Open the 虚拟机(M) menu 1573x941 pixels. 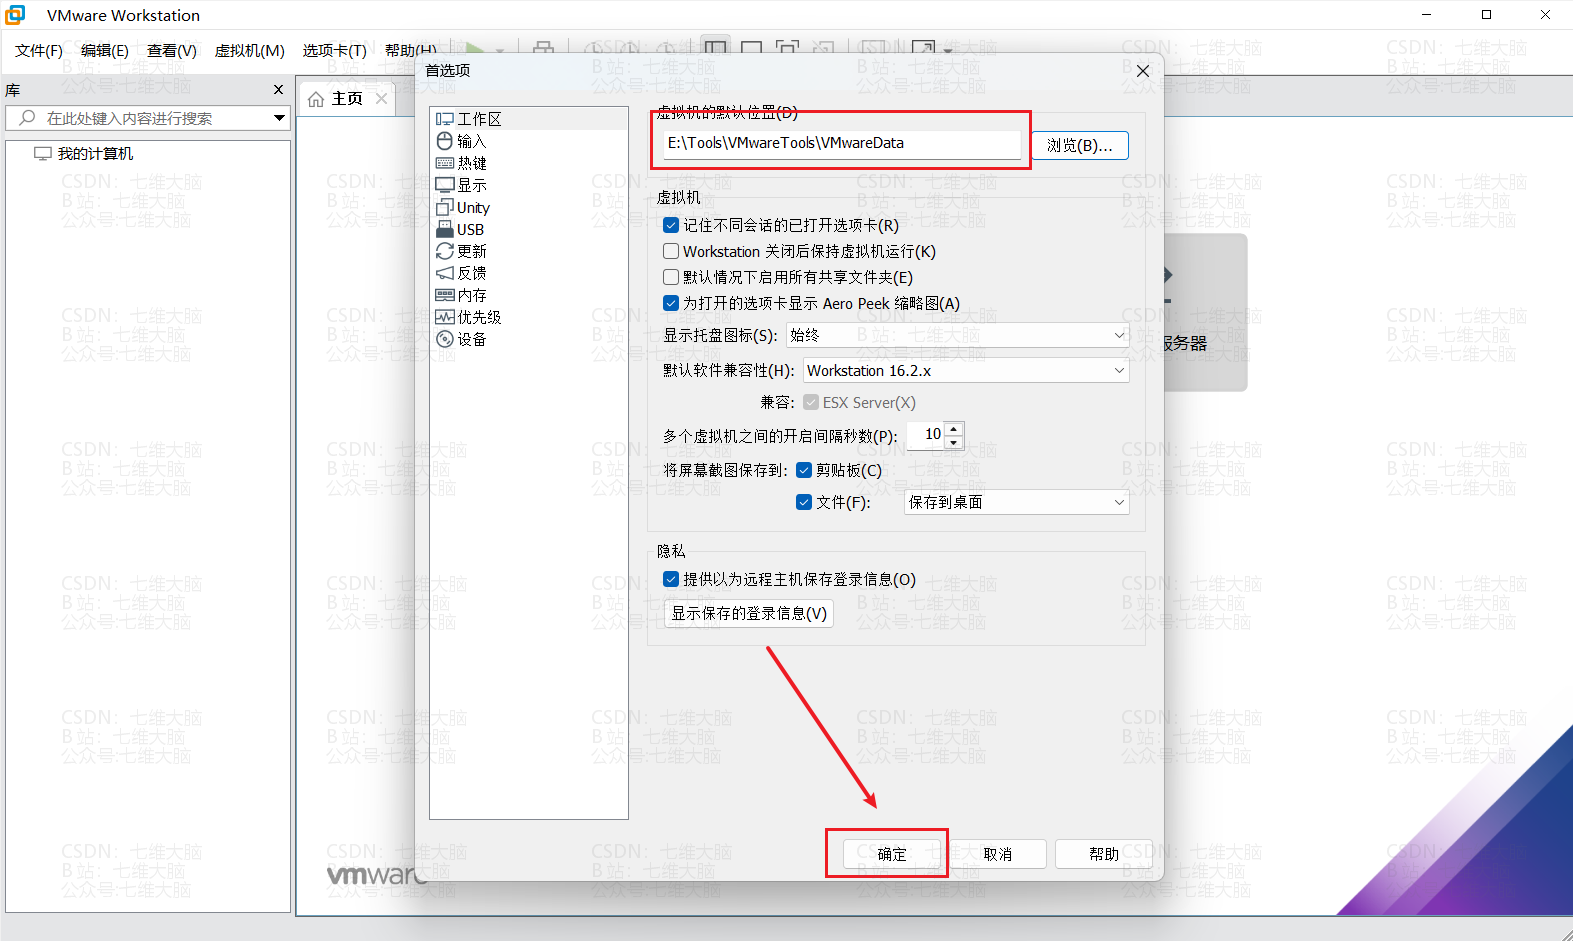click(x=250, y=50)
